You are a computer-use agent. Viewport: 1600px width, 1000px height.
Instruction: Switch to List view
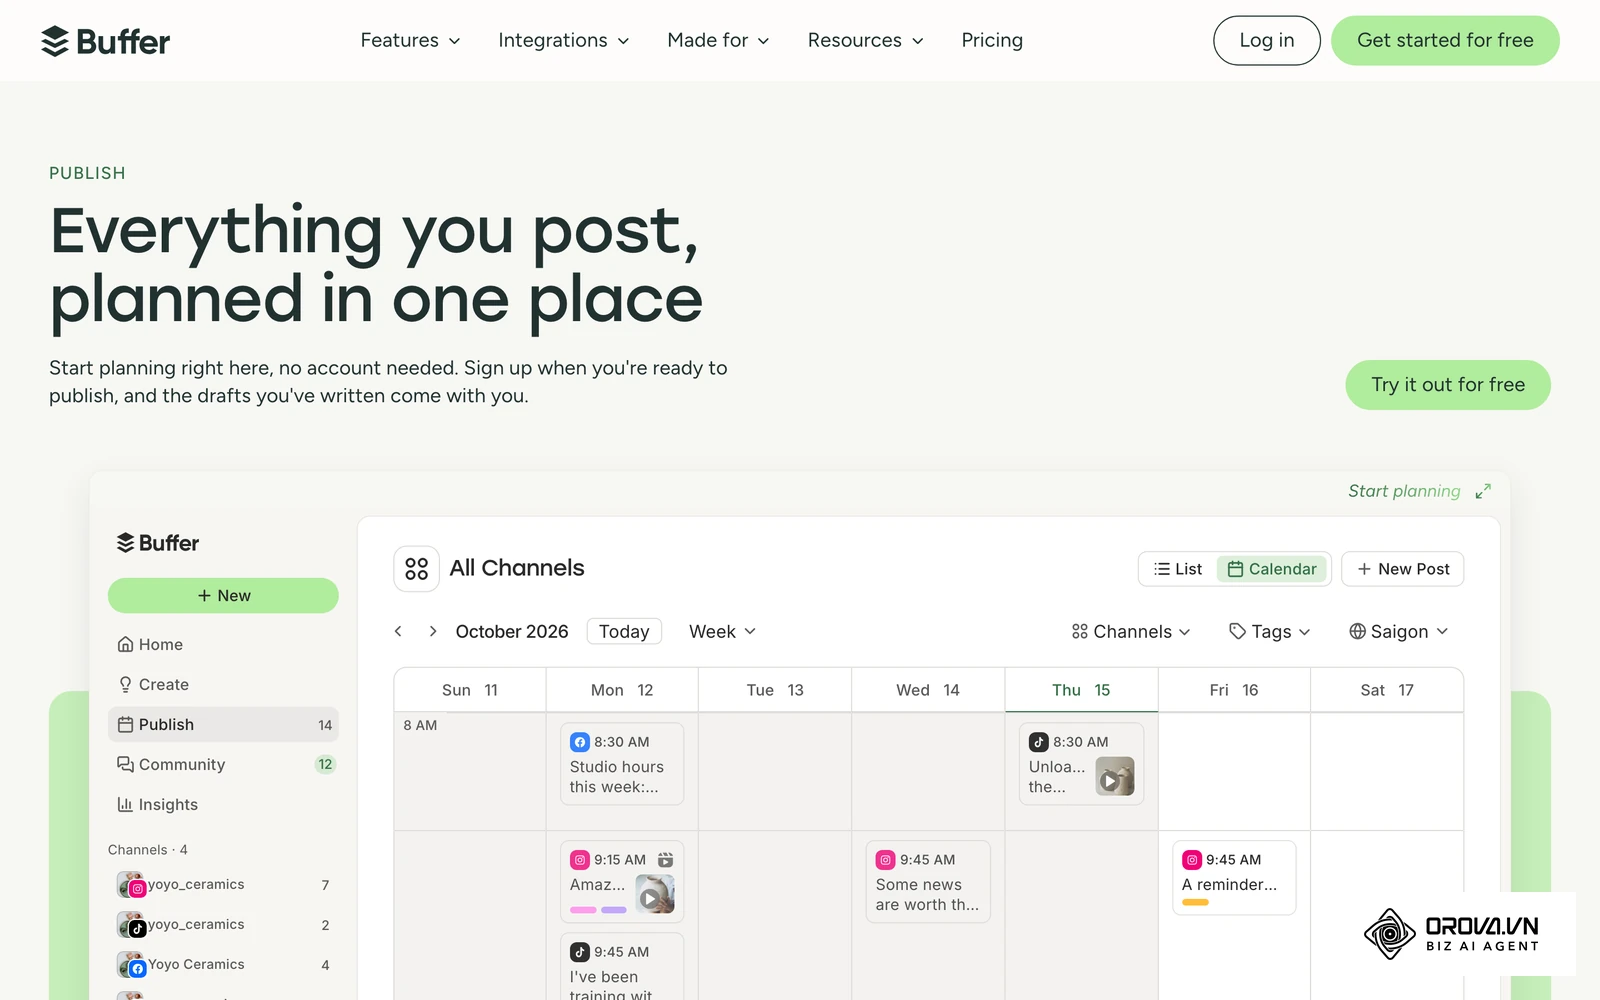tap(1178, 569)
